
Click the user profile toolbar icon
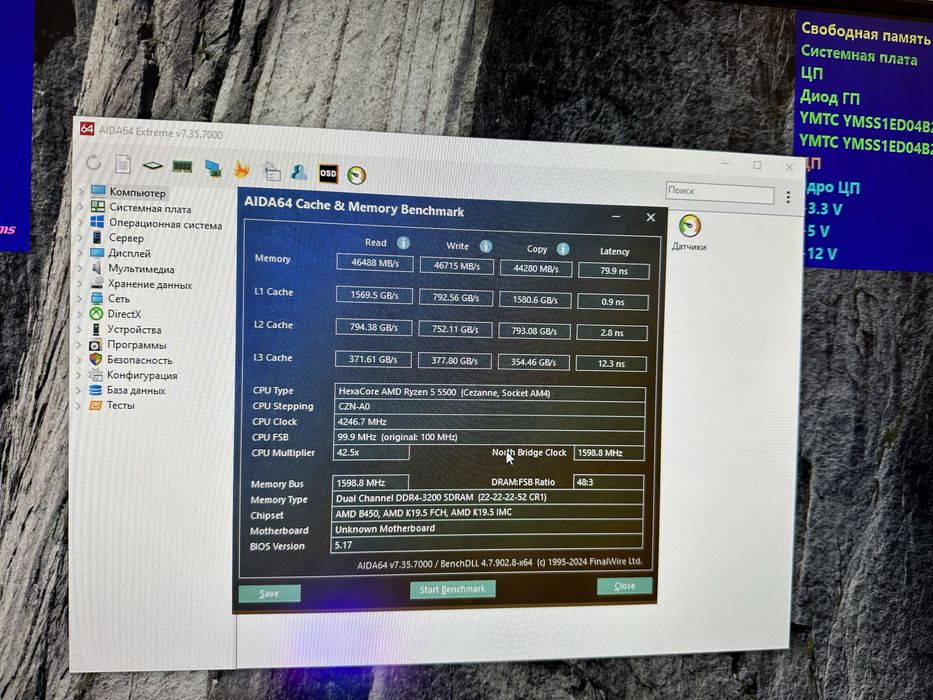299,172
